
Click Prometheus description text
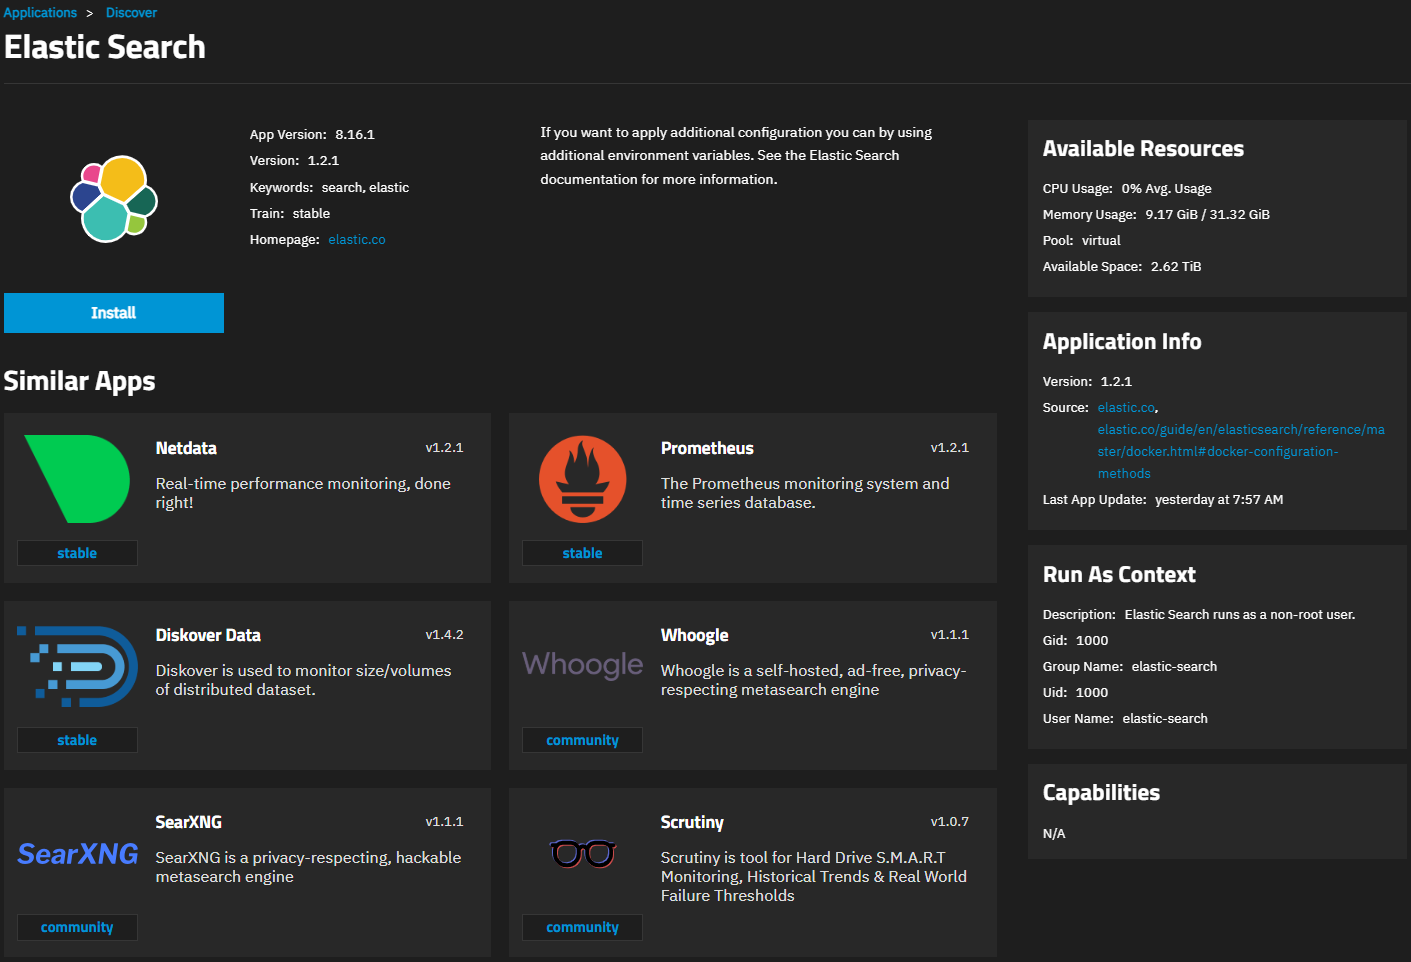[x=805, y=493]
